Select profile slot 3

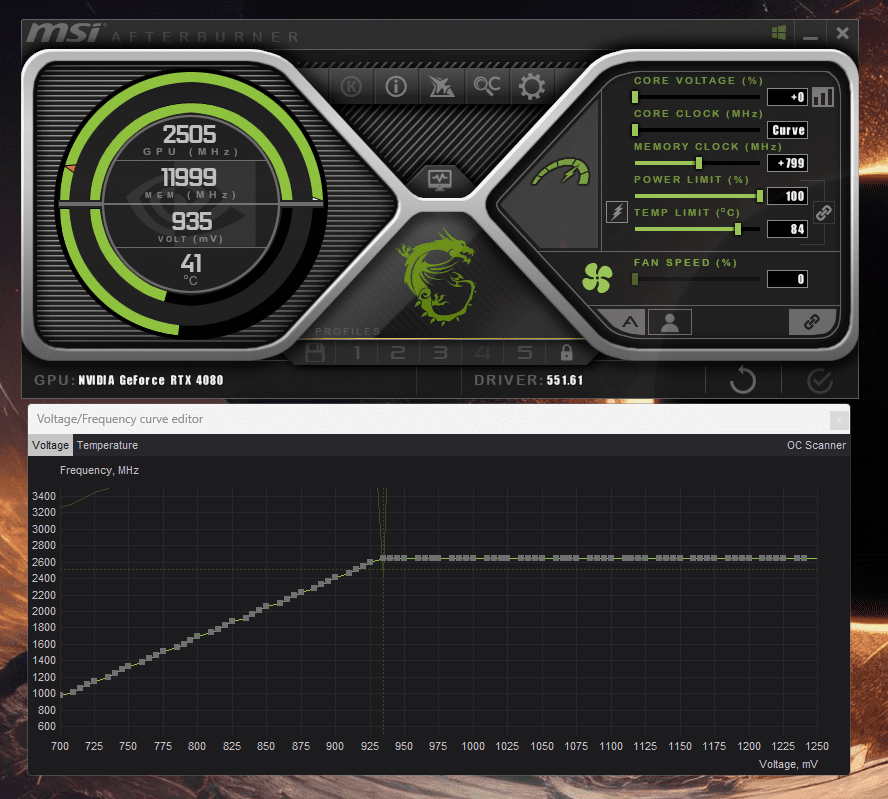441,353
